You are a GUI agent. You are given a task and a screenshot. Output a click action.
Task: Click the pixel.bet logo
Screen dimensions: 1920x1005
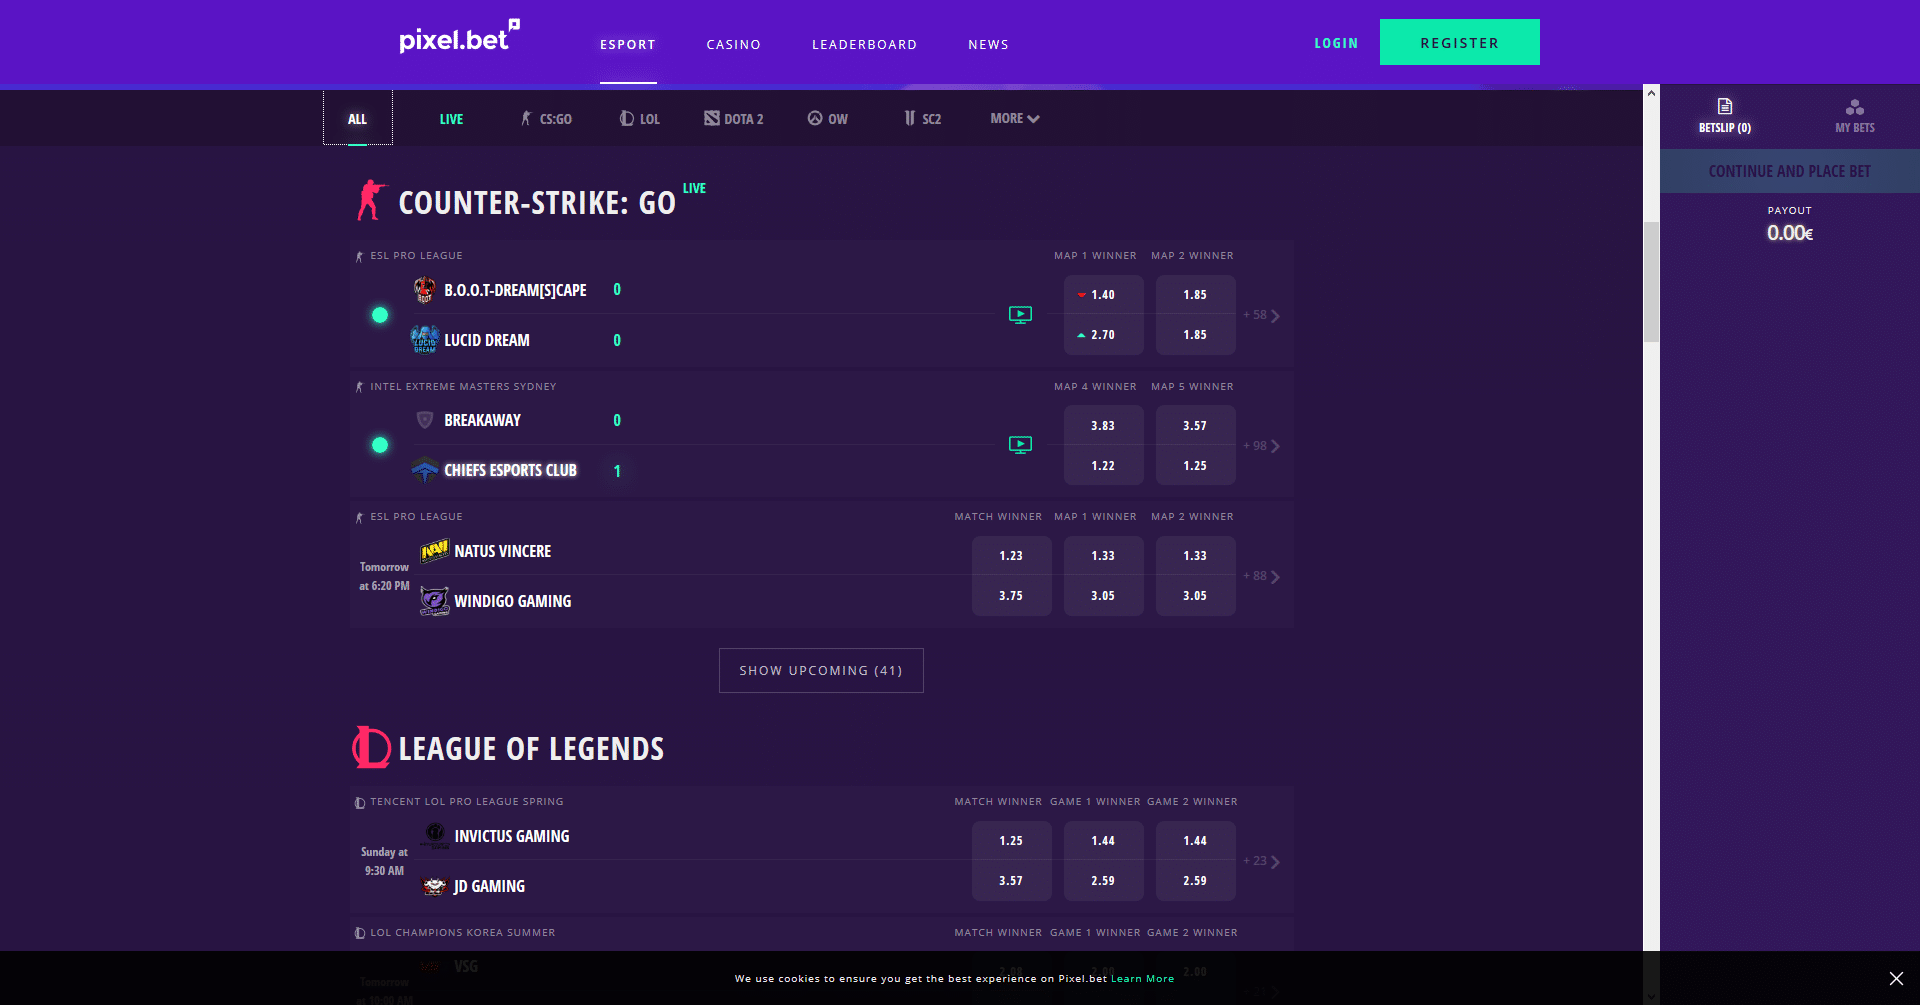tap(459, 37)
